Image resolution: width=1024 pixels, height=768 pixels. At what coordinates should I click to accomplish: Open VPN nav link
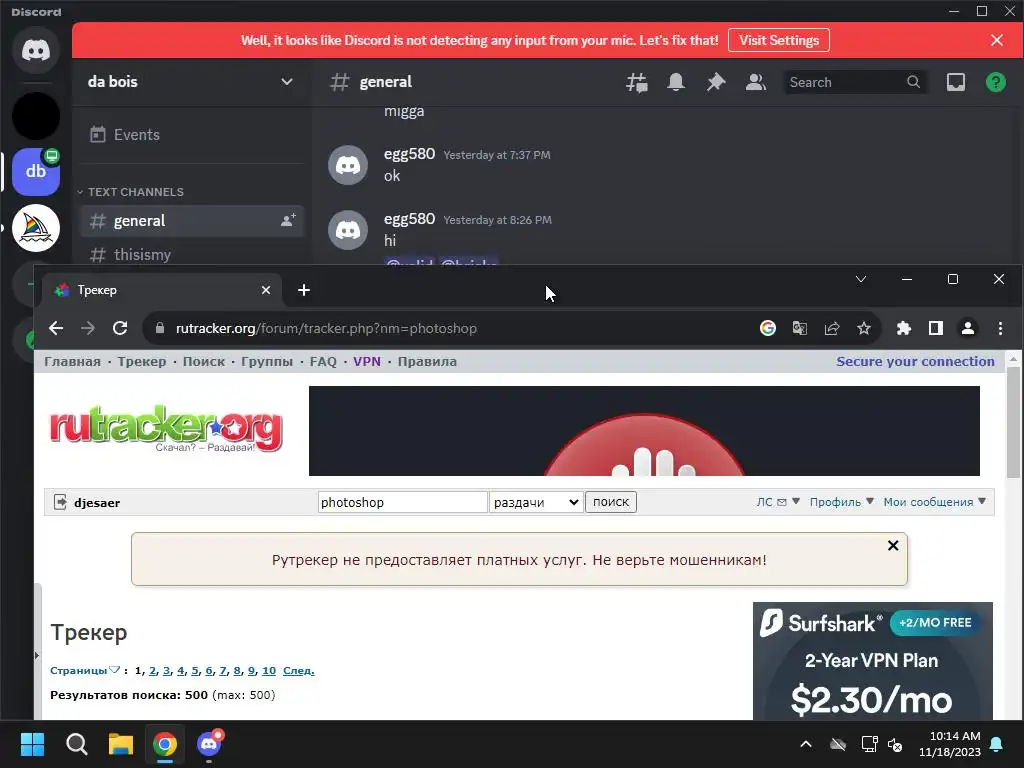tap(367, 362)
